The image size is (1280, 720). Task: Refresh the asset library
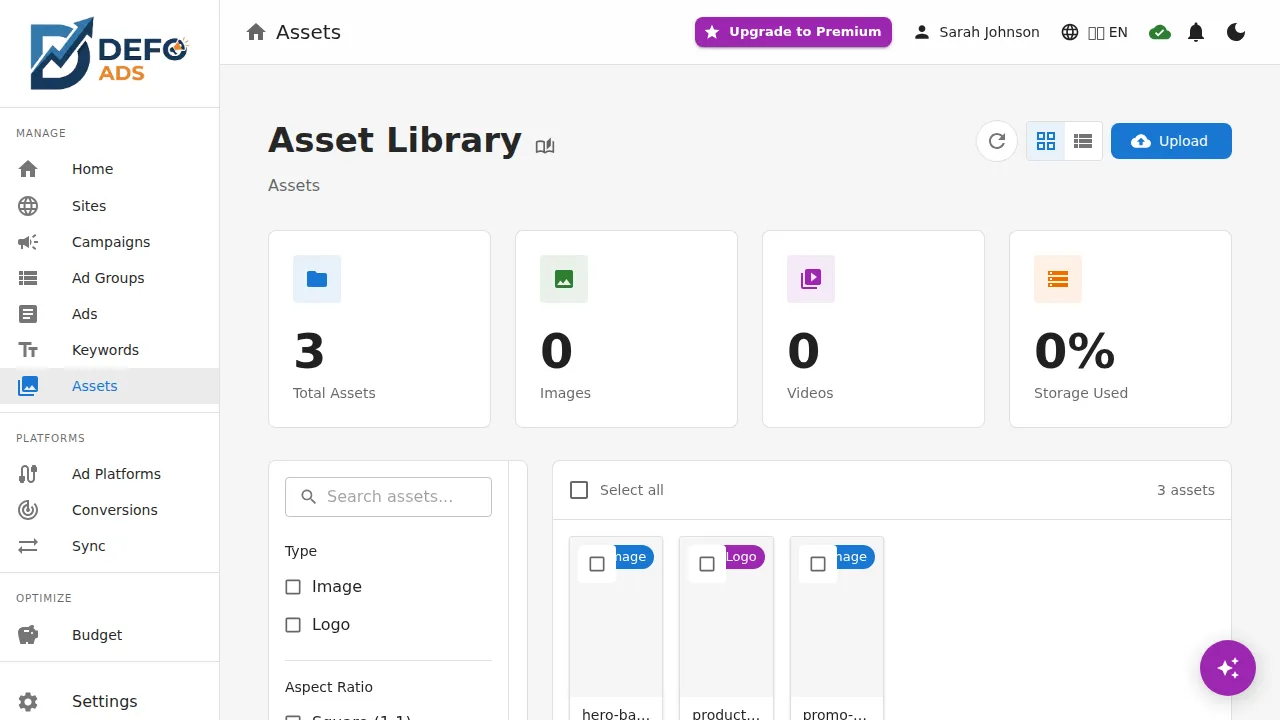[x=997, y=141]
